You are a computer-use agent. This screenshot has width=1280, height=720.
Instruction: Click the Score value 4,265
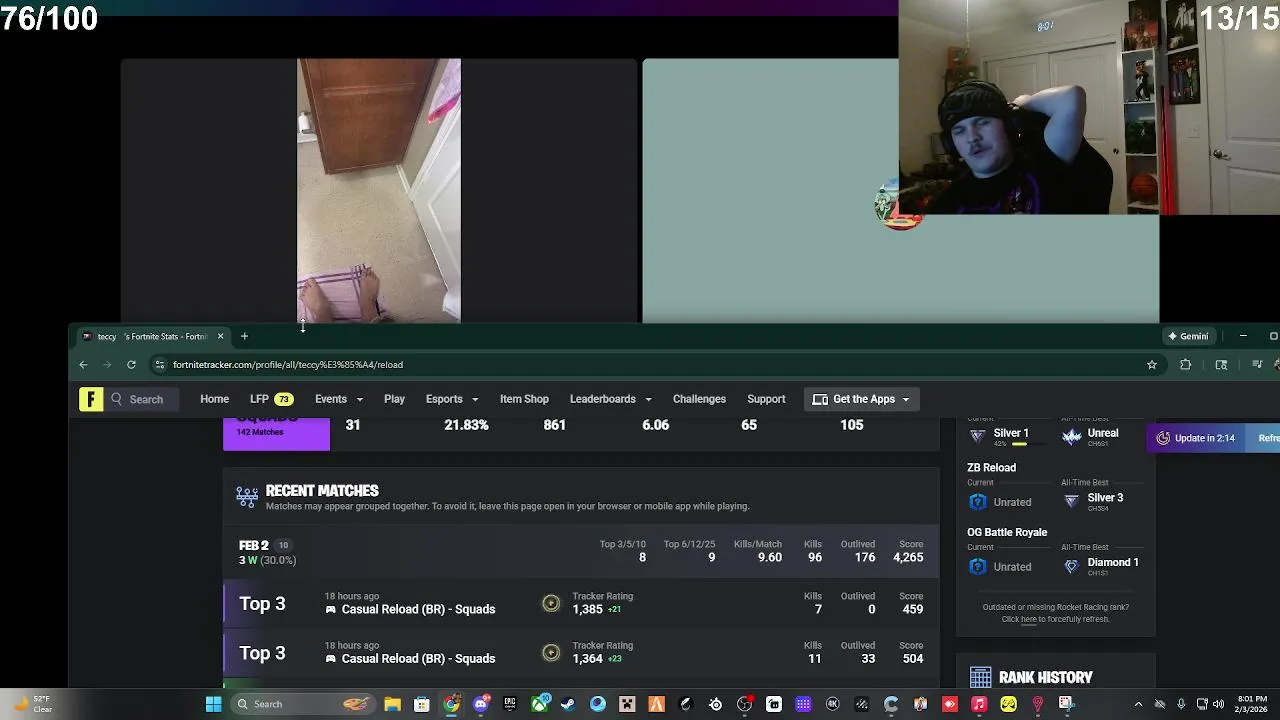pyautogui.click(x=908, y=557)
